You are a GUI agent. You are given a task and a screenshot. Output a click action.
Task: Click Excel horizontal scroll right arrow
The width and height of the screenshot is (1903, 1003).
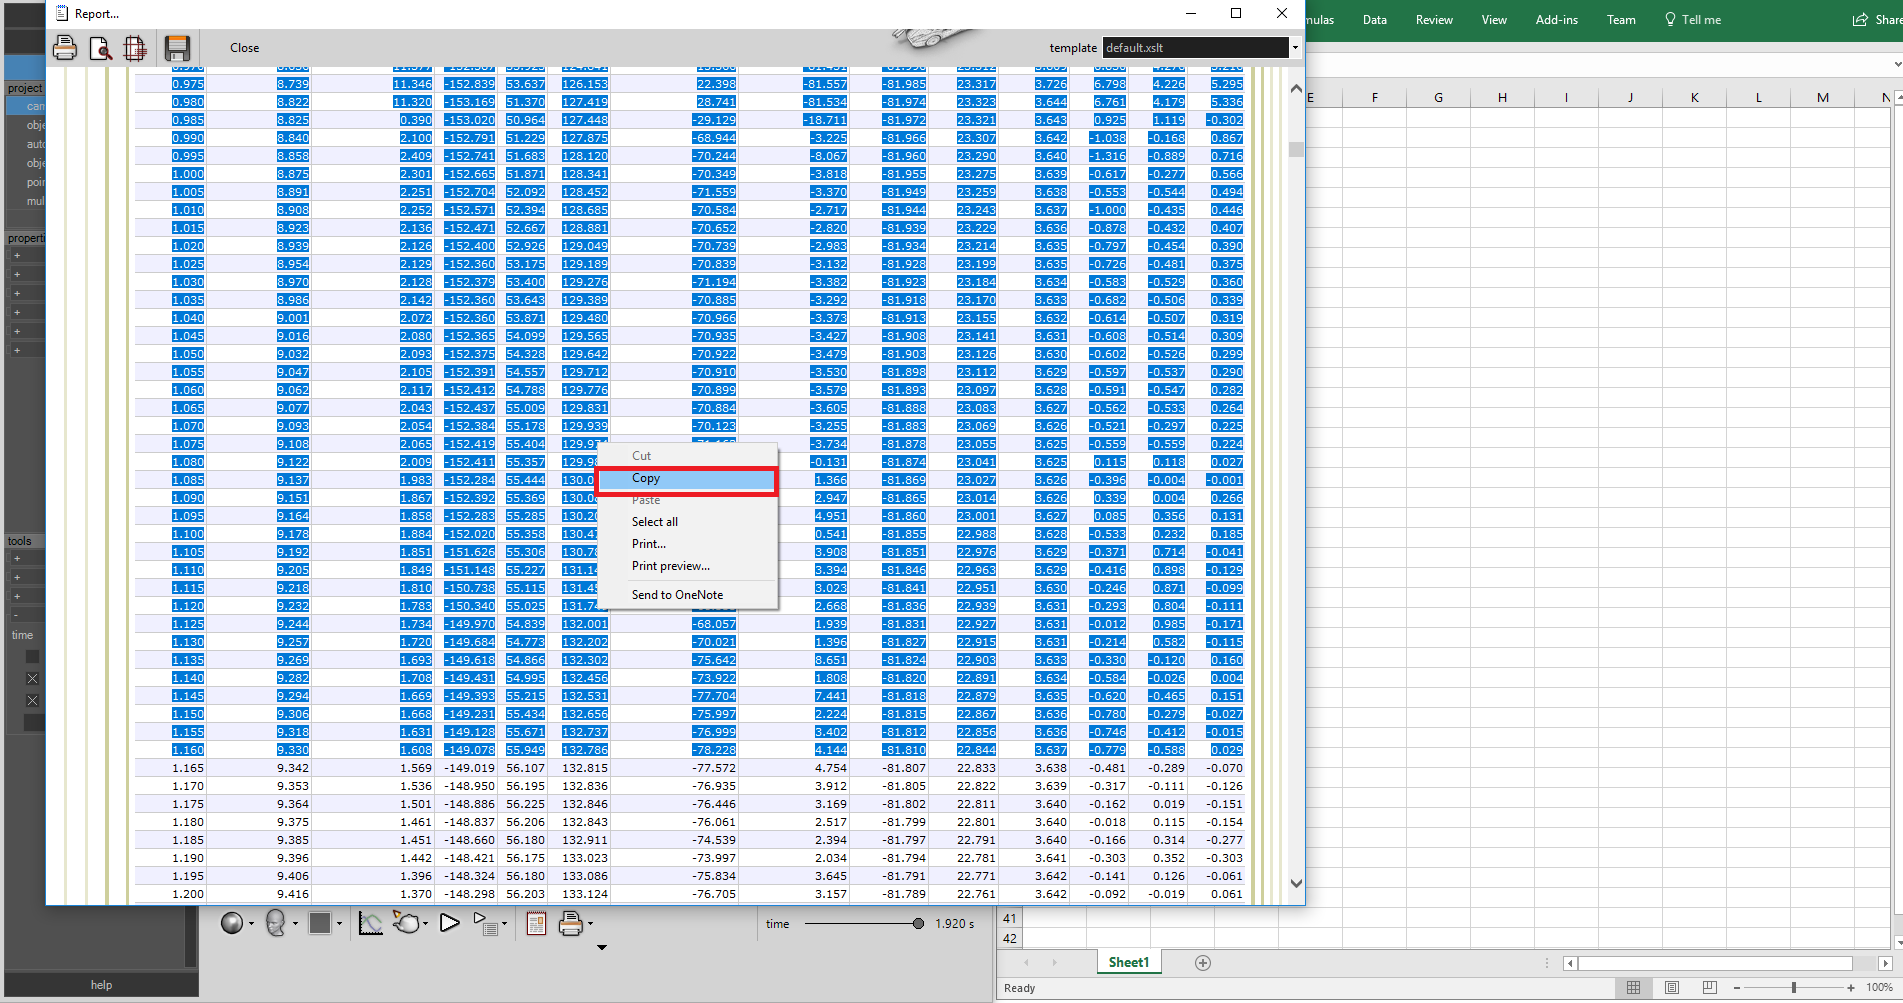point(1885,963)
